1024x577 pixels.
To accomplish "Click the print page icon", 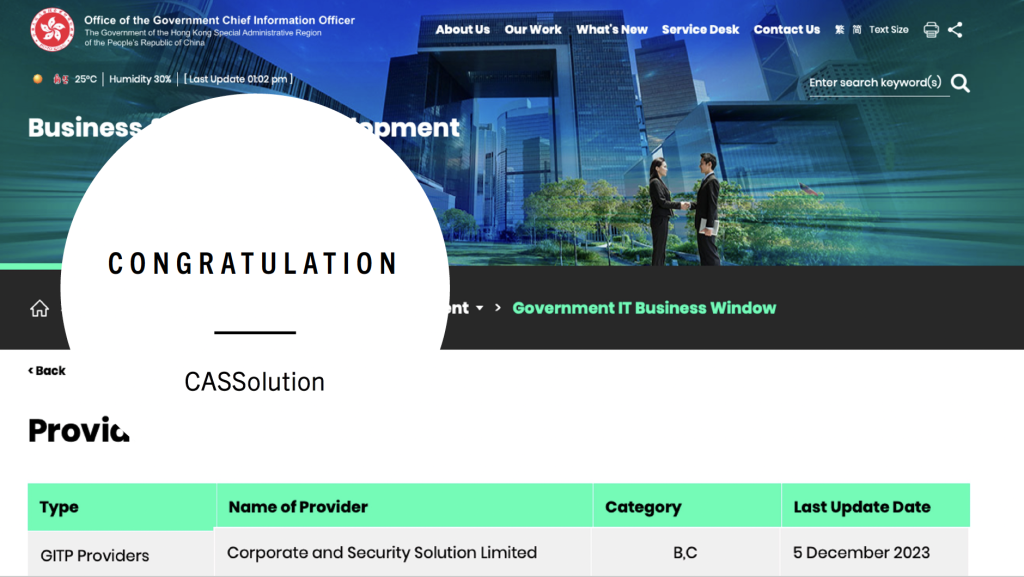I will pos(931,30).
